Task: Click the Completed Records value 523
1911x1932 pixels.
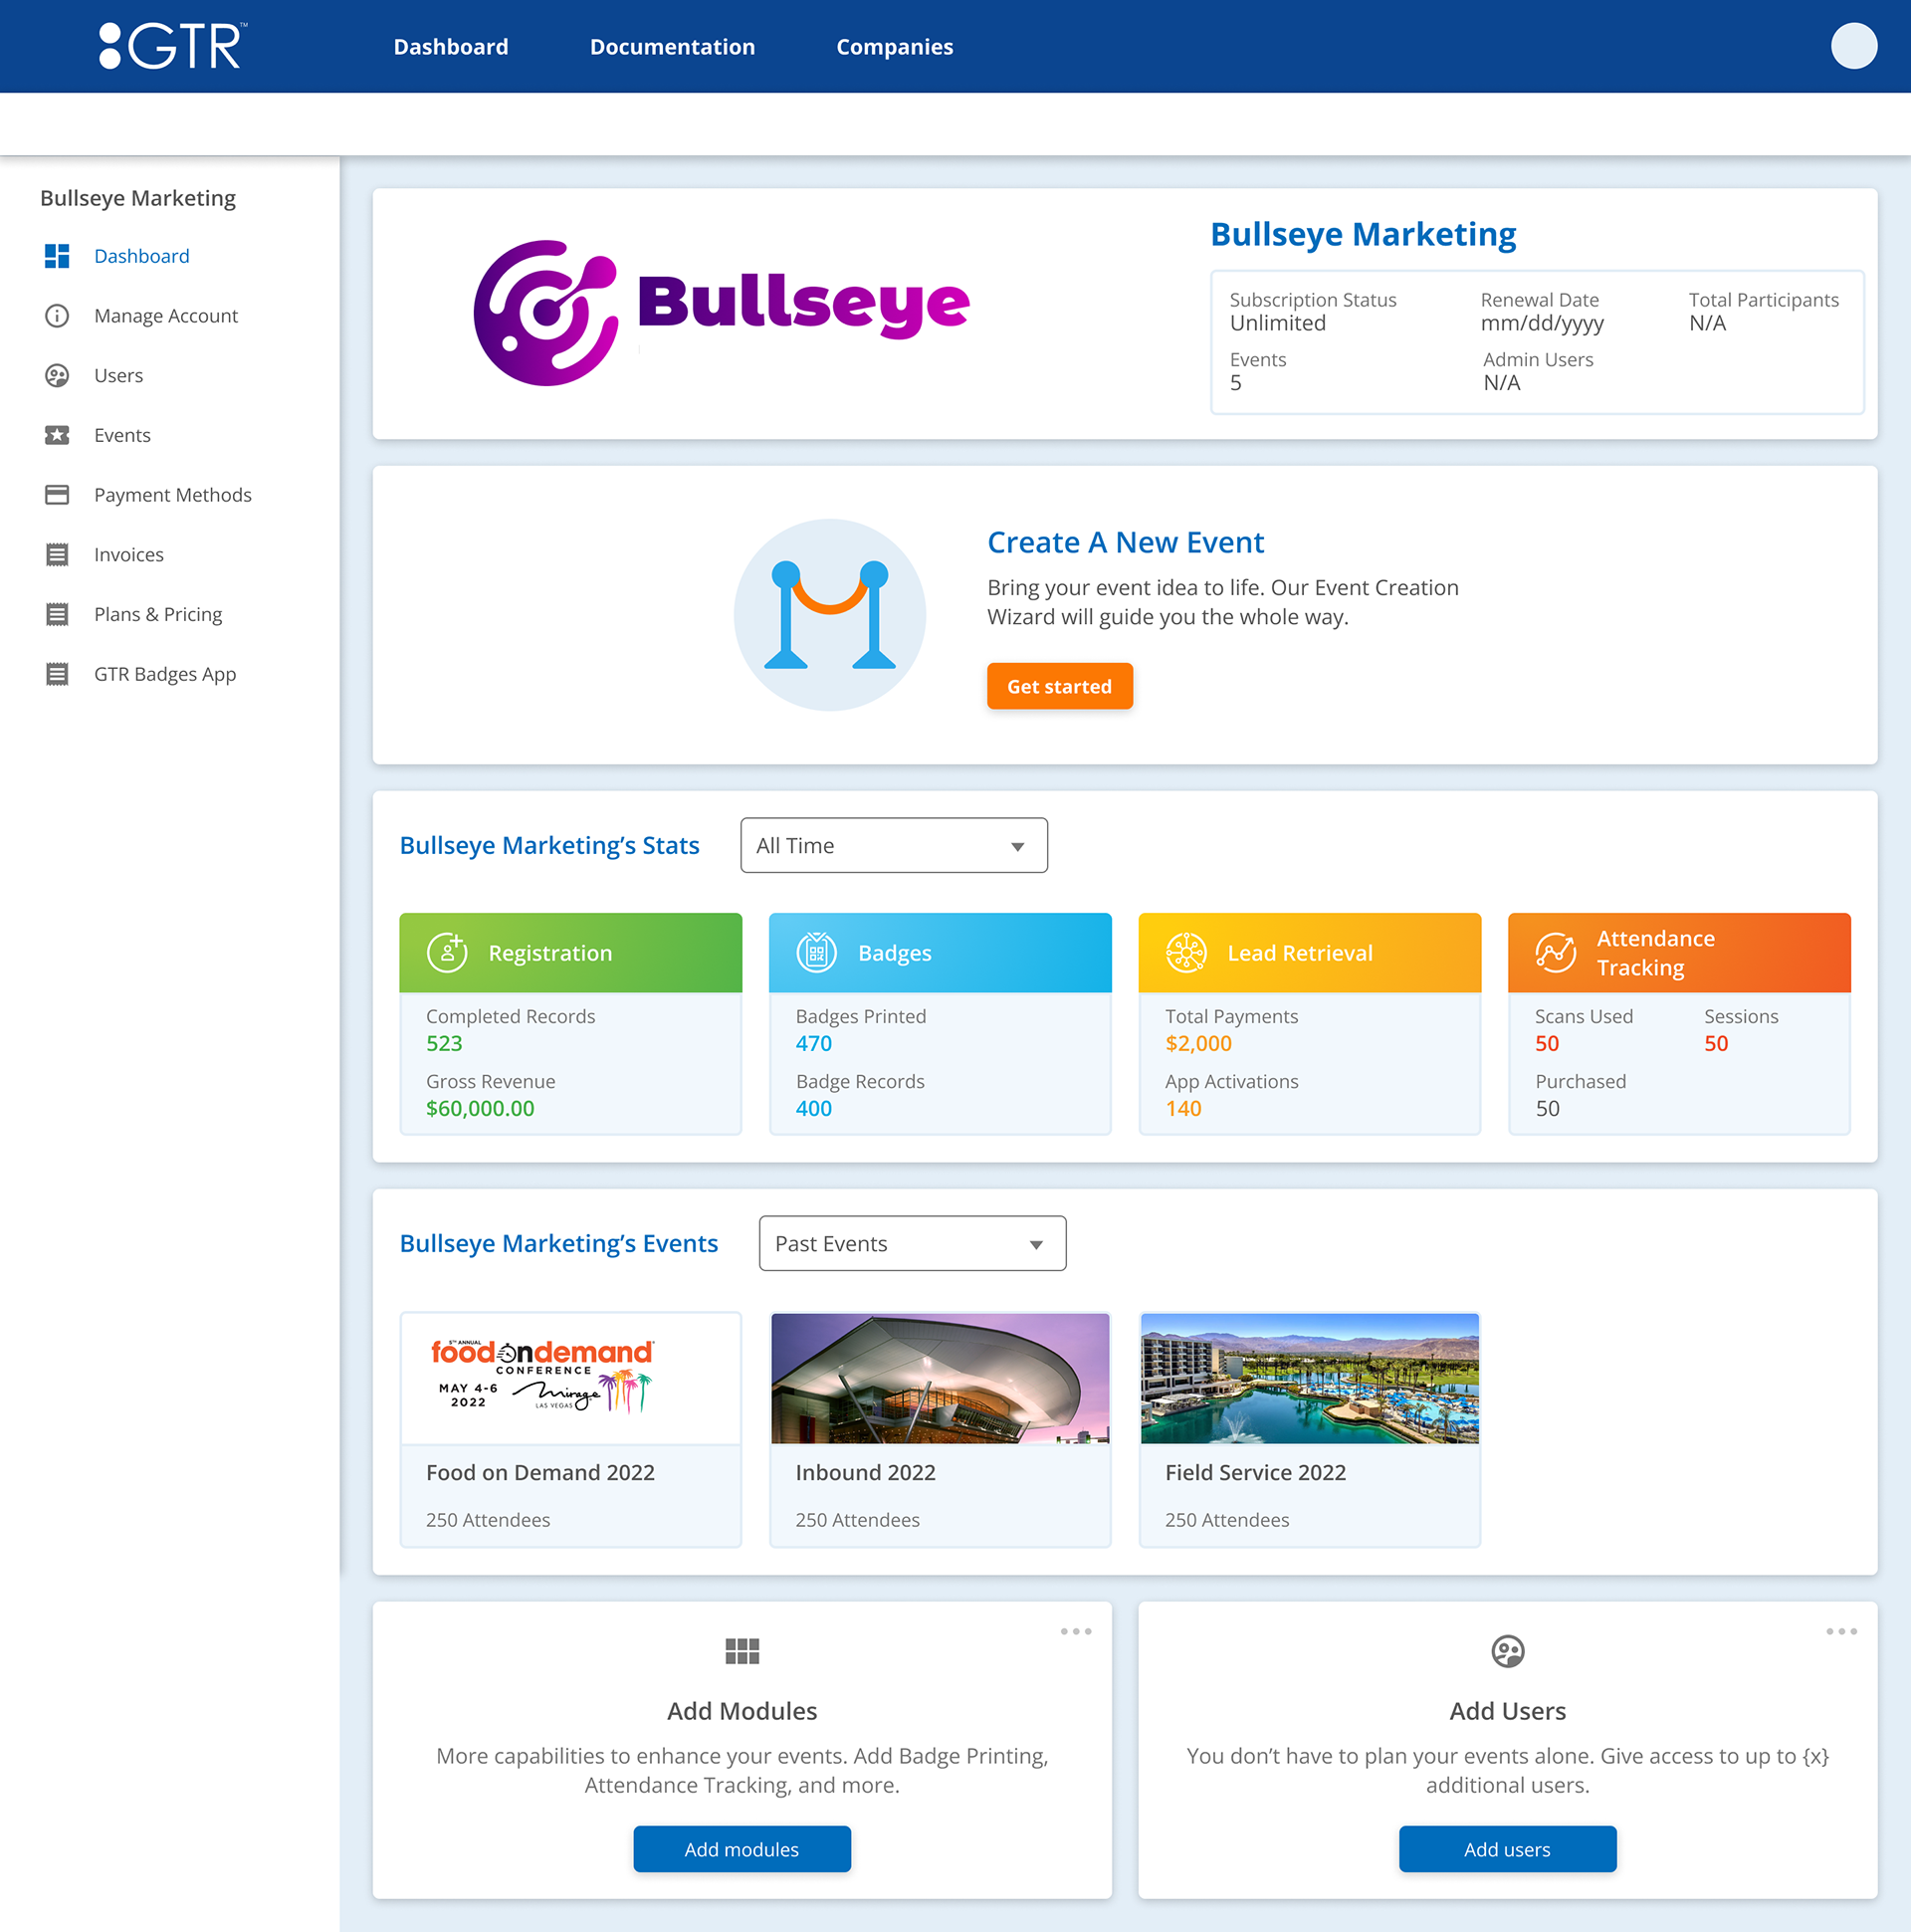Action: point(444,1043)
